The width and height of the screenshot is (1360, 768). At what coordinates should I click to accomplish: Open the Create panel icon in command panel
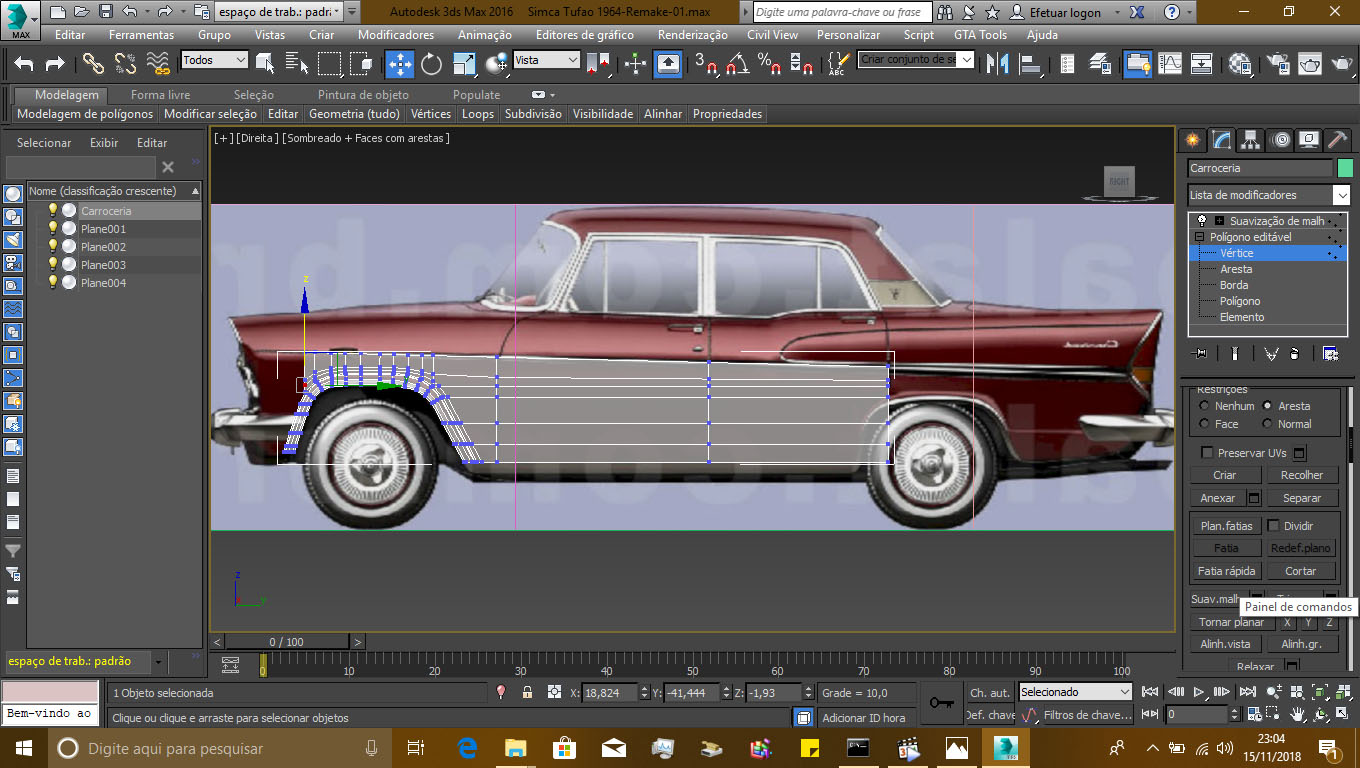1192,139
